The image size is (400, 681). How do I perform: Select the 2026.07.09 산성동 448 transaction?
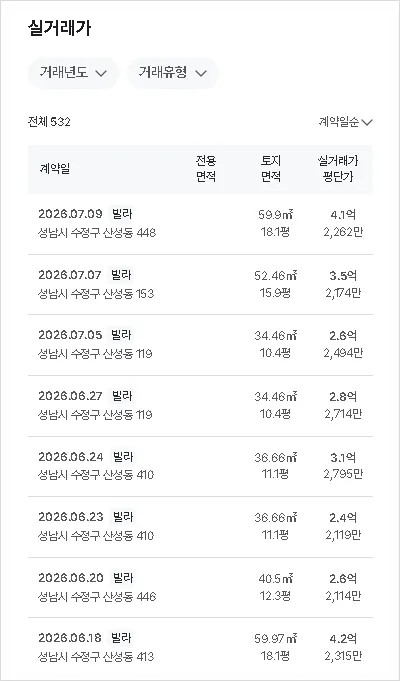click(200, 224)
